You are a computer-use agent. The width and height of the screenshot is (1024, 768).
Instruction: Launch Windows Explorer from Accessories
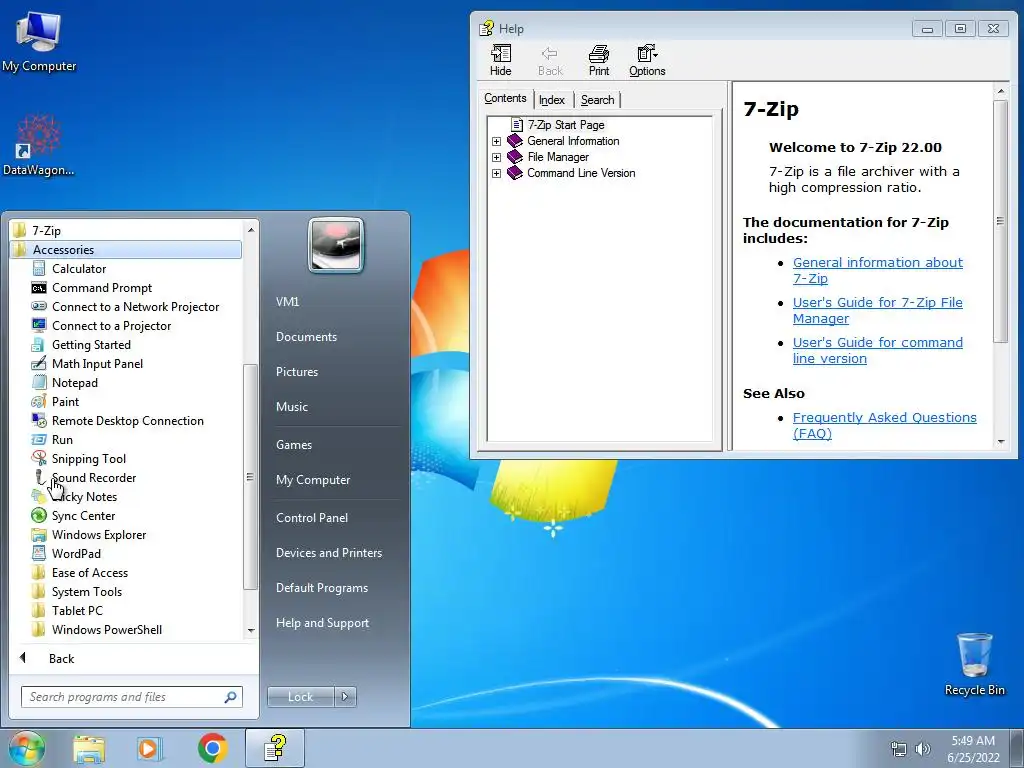(x=99, y=534)
